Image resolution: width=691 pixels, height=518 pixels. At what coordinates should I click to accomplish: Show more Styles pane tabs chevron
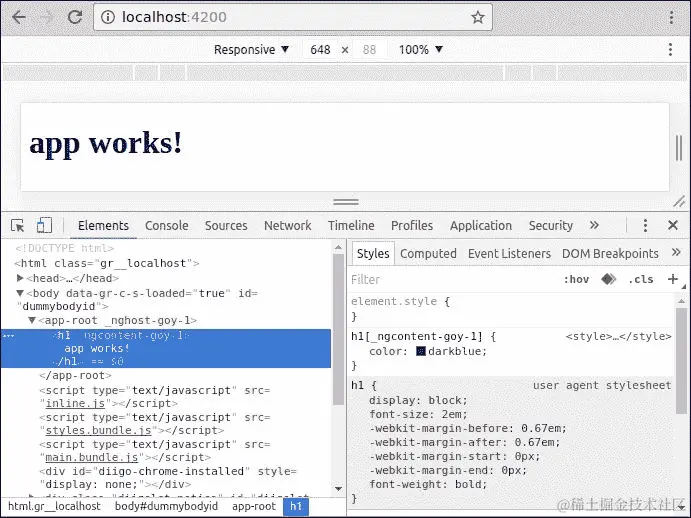676,253
